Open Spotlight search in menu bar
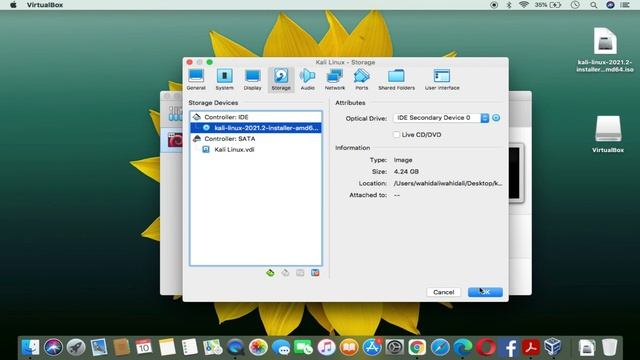The width and height of the screenshot is (640, 360). 593,5
